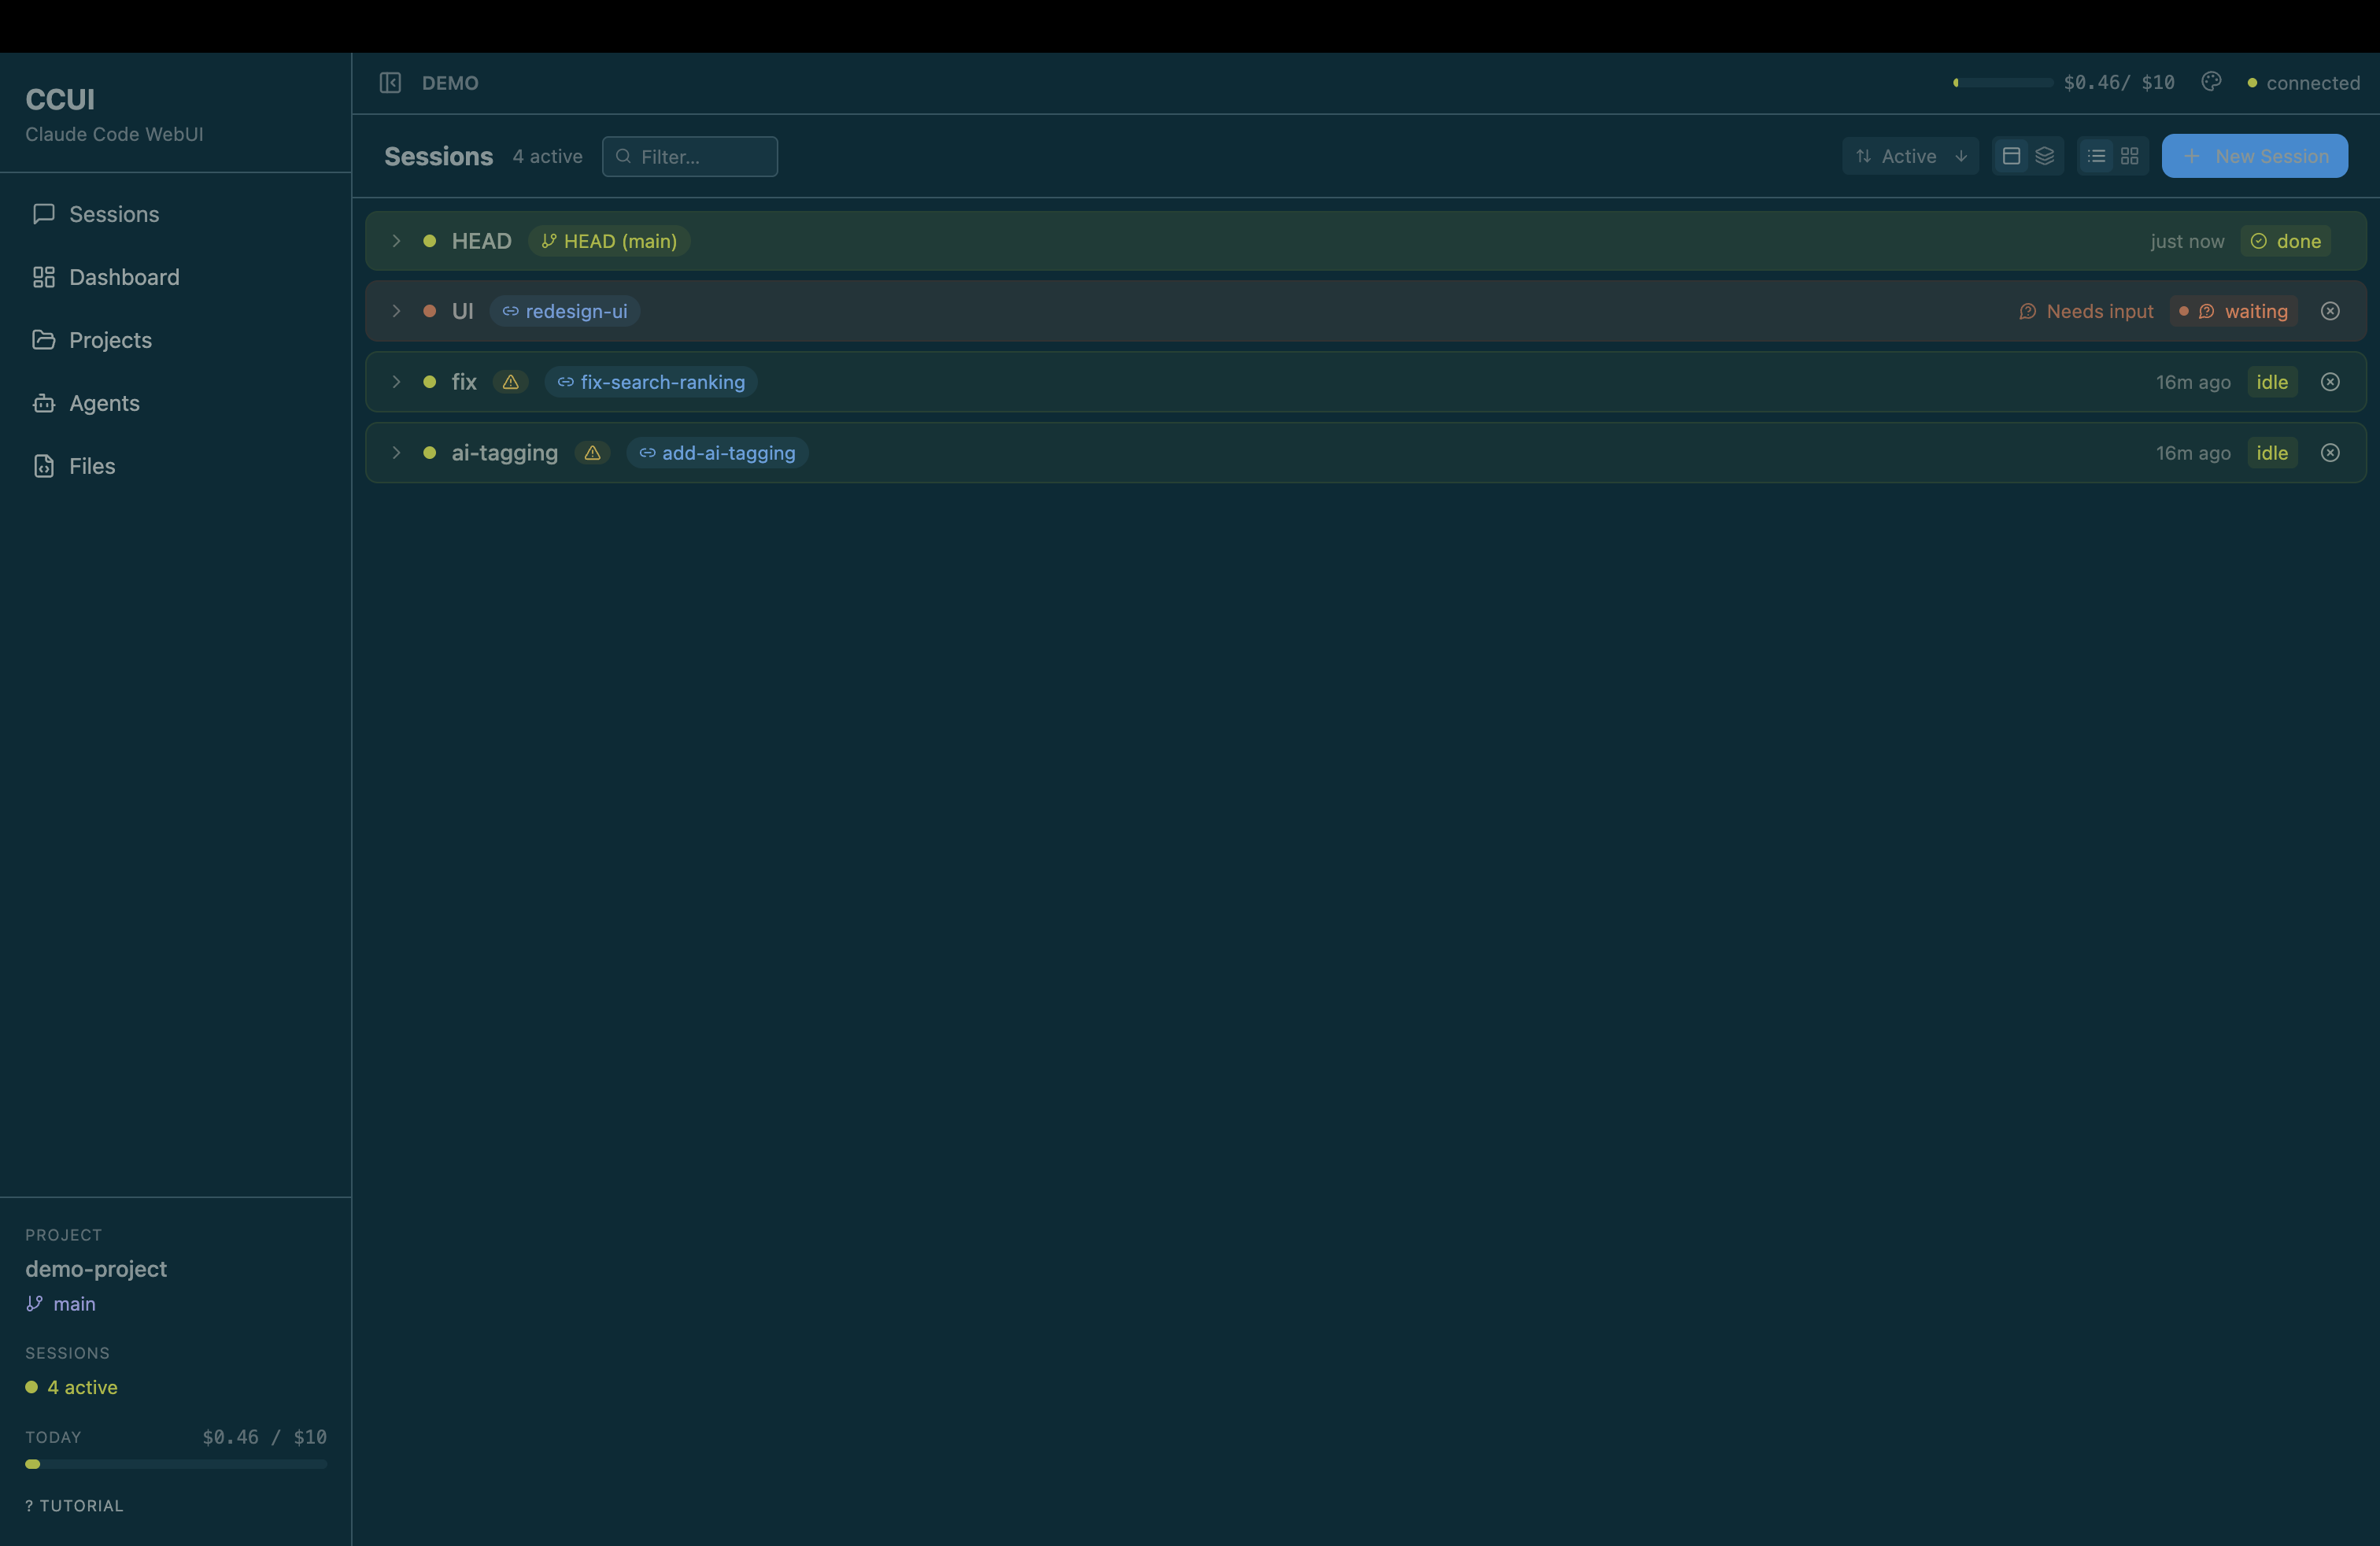
Task: Open the Dashboard from the sidebar
Action: (123, 277)
